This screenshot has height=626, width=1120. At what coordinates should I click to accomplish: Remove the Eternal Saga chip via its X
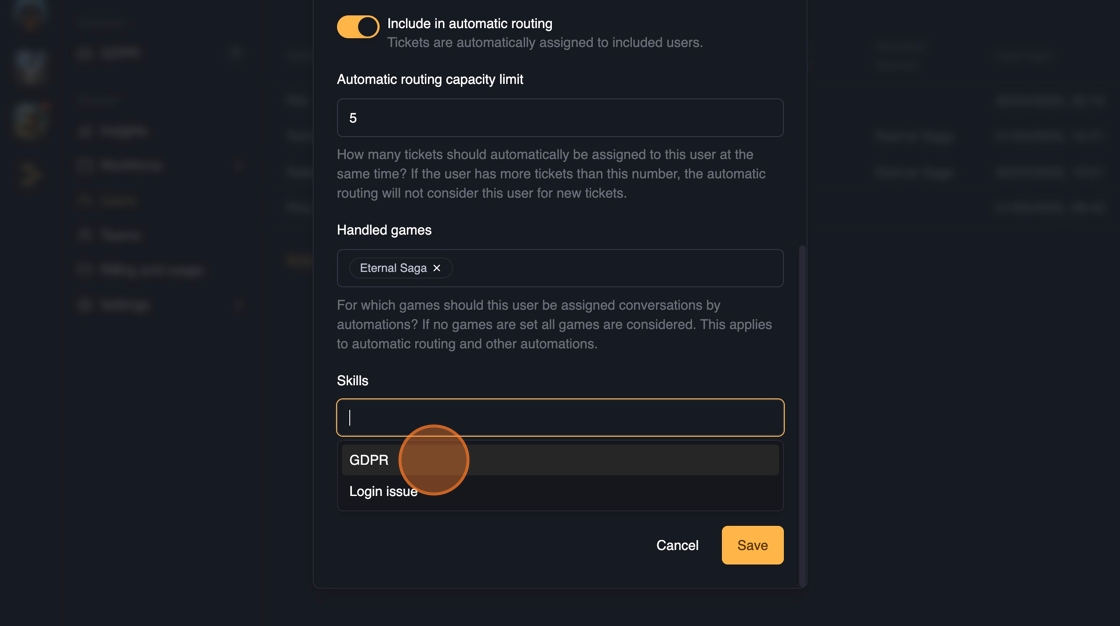pyautogui.click(x=437, y=268)
